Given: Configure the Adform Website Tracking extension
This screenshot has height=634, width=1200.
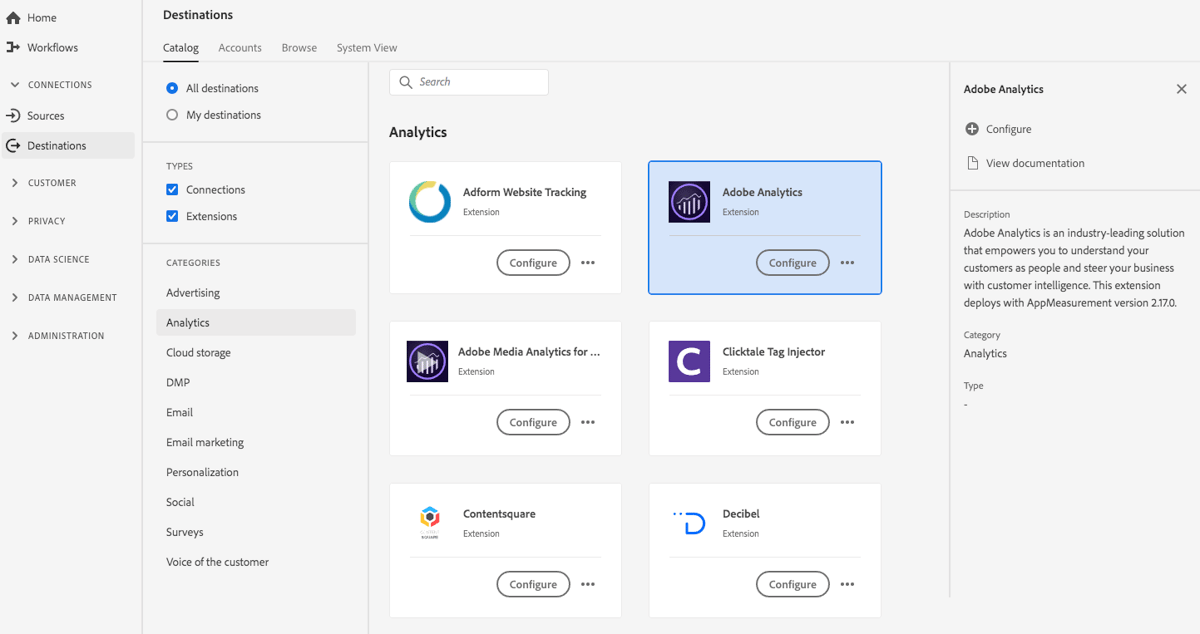Looking at the screenshot, I should [533, 262].
